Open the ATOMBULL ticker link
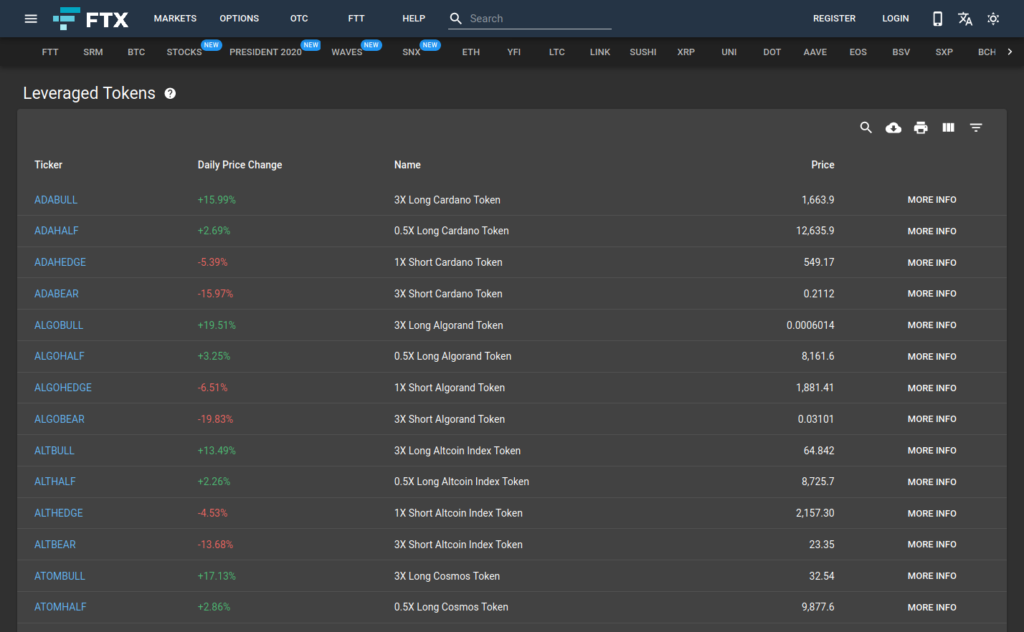 tap(59, 576)
